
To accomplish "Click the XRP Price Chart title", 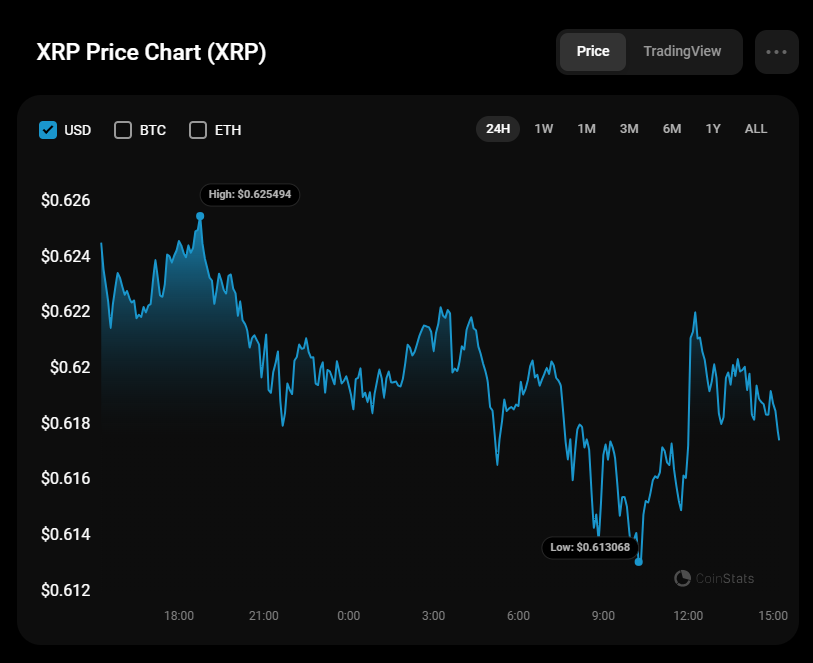I will 151,53.
